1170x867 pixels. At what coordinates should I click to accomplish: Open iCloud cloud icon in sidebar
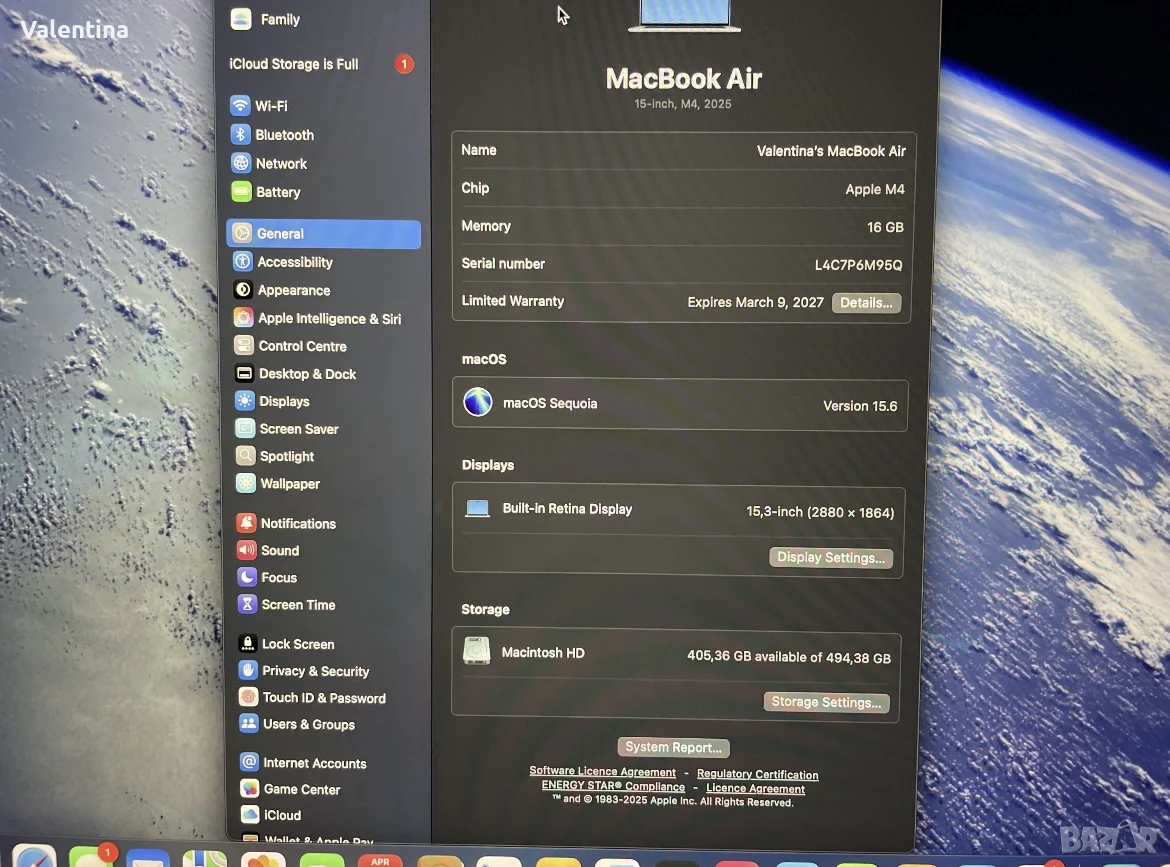(x=251, y=815)
